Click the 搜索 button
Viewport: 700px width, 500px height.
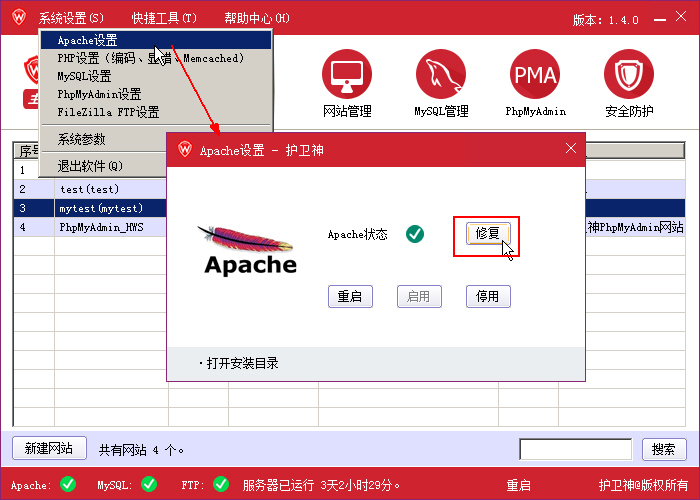664,449
